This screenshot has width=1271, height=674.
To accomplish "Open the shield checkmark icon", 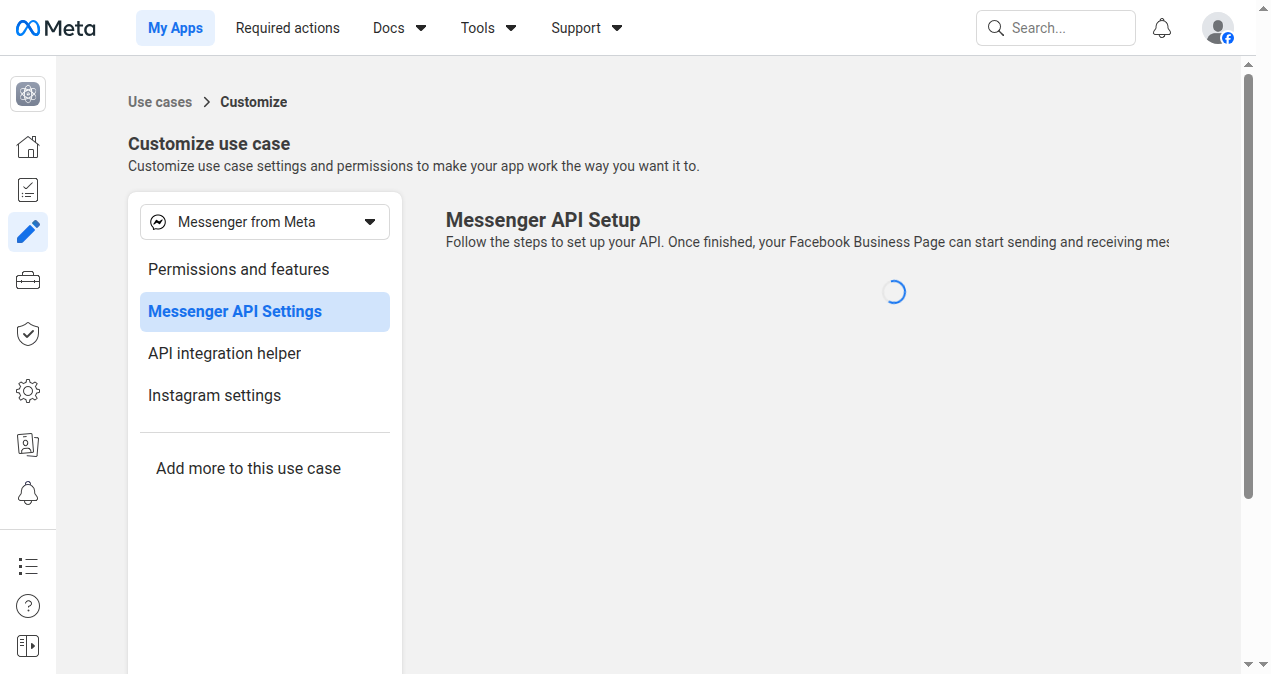I will pyautogui.click(x=28, y=334).
